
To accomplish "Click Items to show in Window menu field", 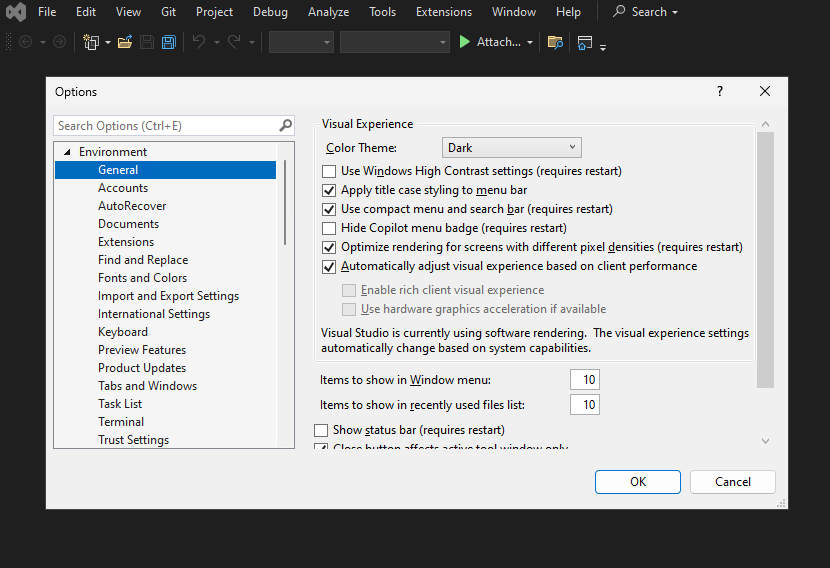I will [x=585, y=380].
